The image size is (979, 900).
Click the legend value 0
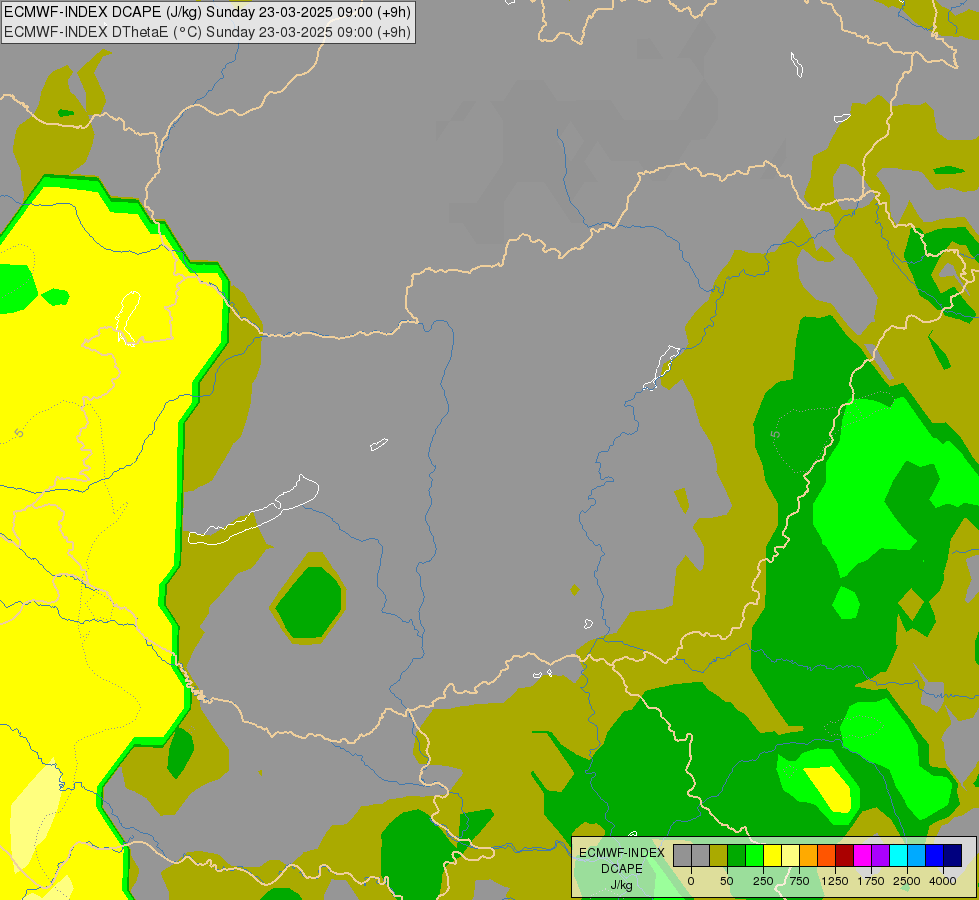click(691, 881)
